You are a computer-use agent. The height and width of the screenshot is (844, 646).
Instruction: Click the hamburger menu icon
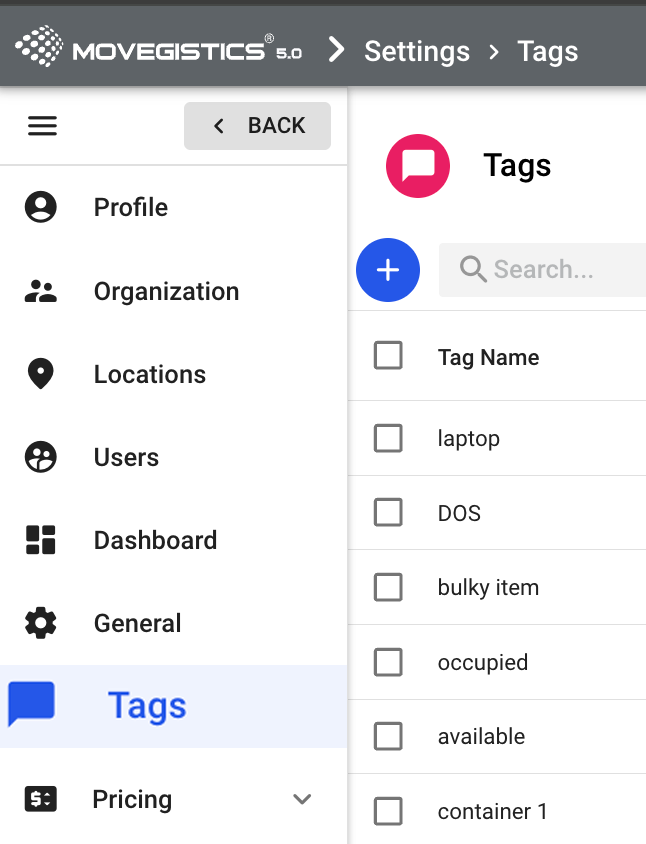[x=42, y=126]
